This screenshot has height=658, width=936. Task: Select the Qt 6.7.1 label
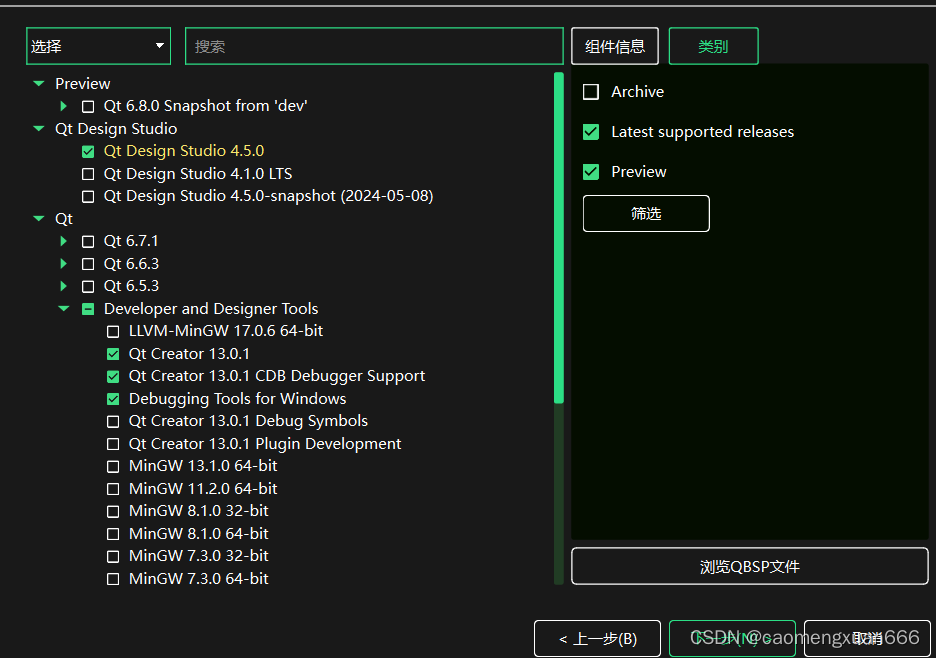[x=131, y=241]
